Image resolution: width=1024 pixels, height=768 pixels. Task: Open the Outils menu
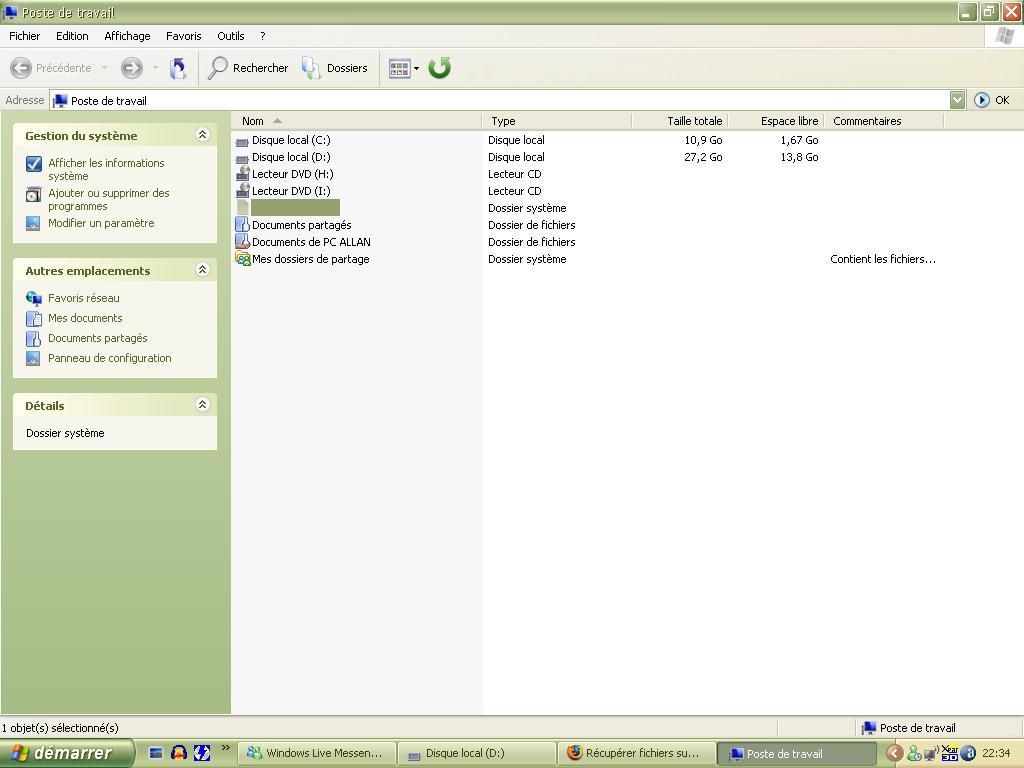[x=231, y=36]
